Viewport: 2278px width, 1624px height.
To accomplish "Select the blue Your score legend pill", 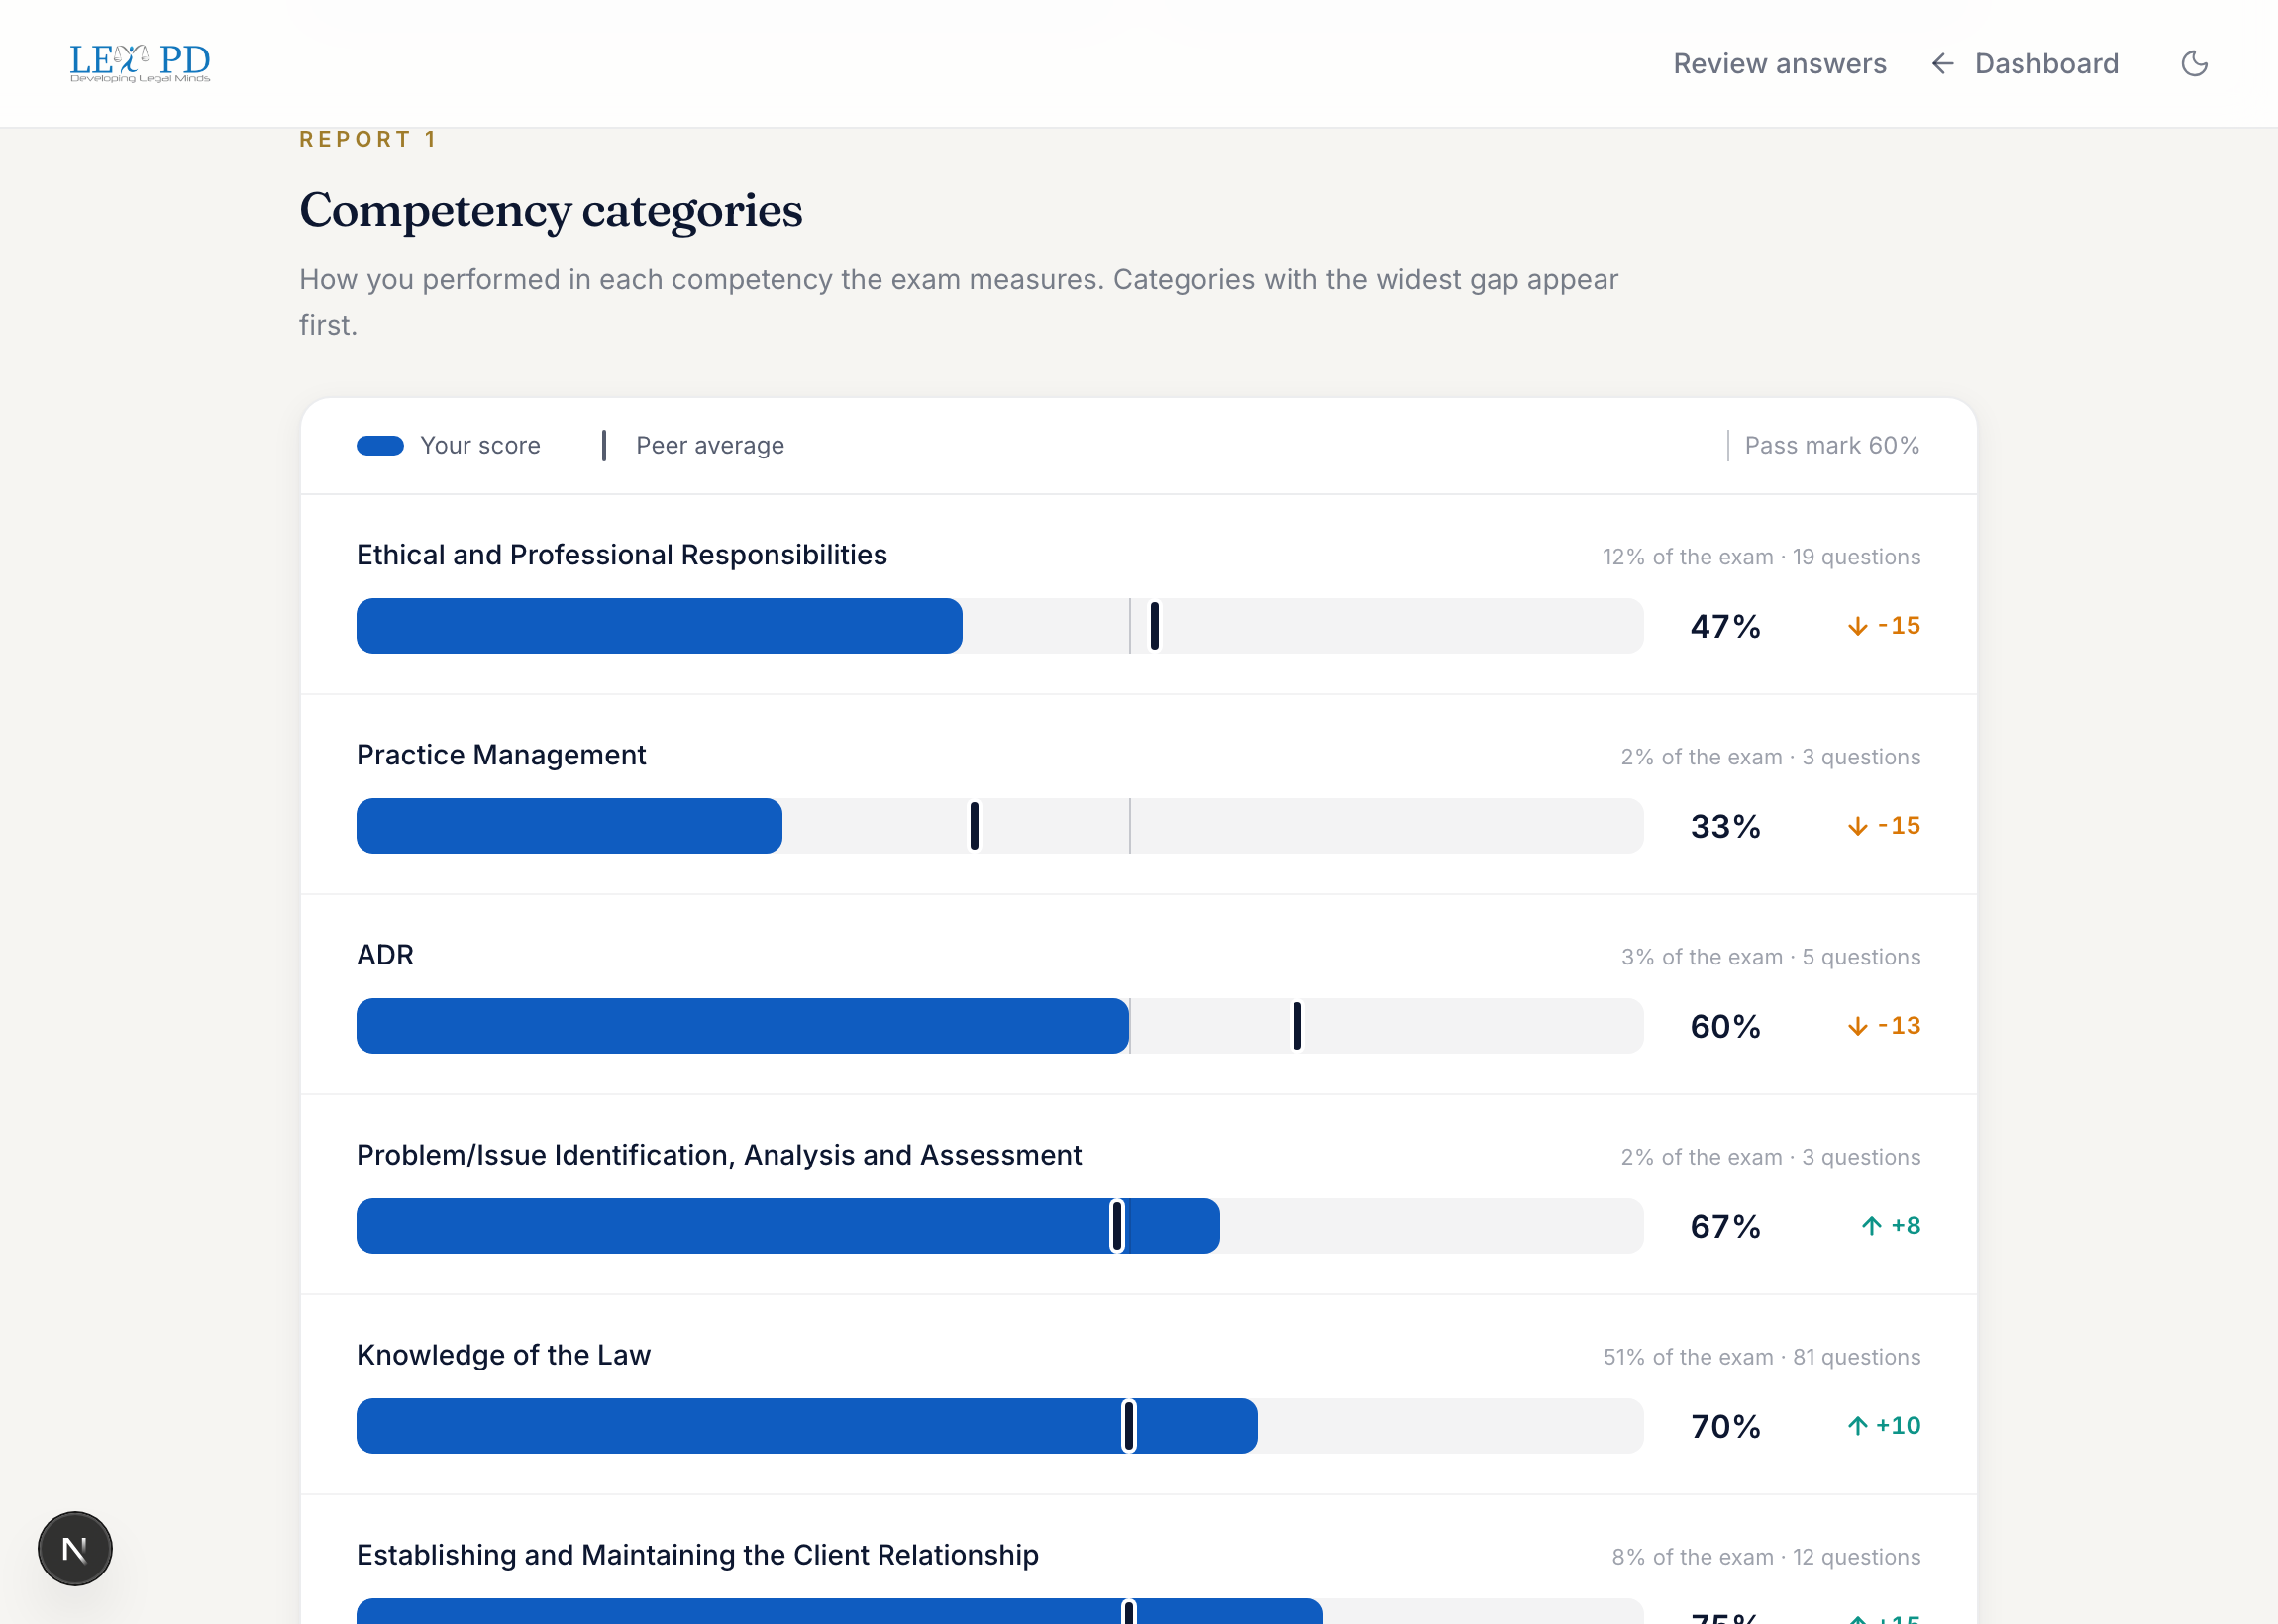I will coord(380,445).
